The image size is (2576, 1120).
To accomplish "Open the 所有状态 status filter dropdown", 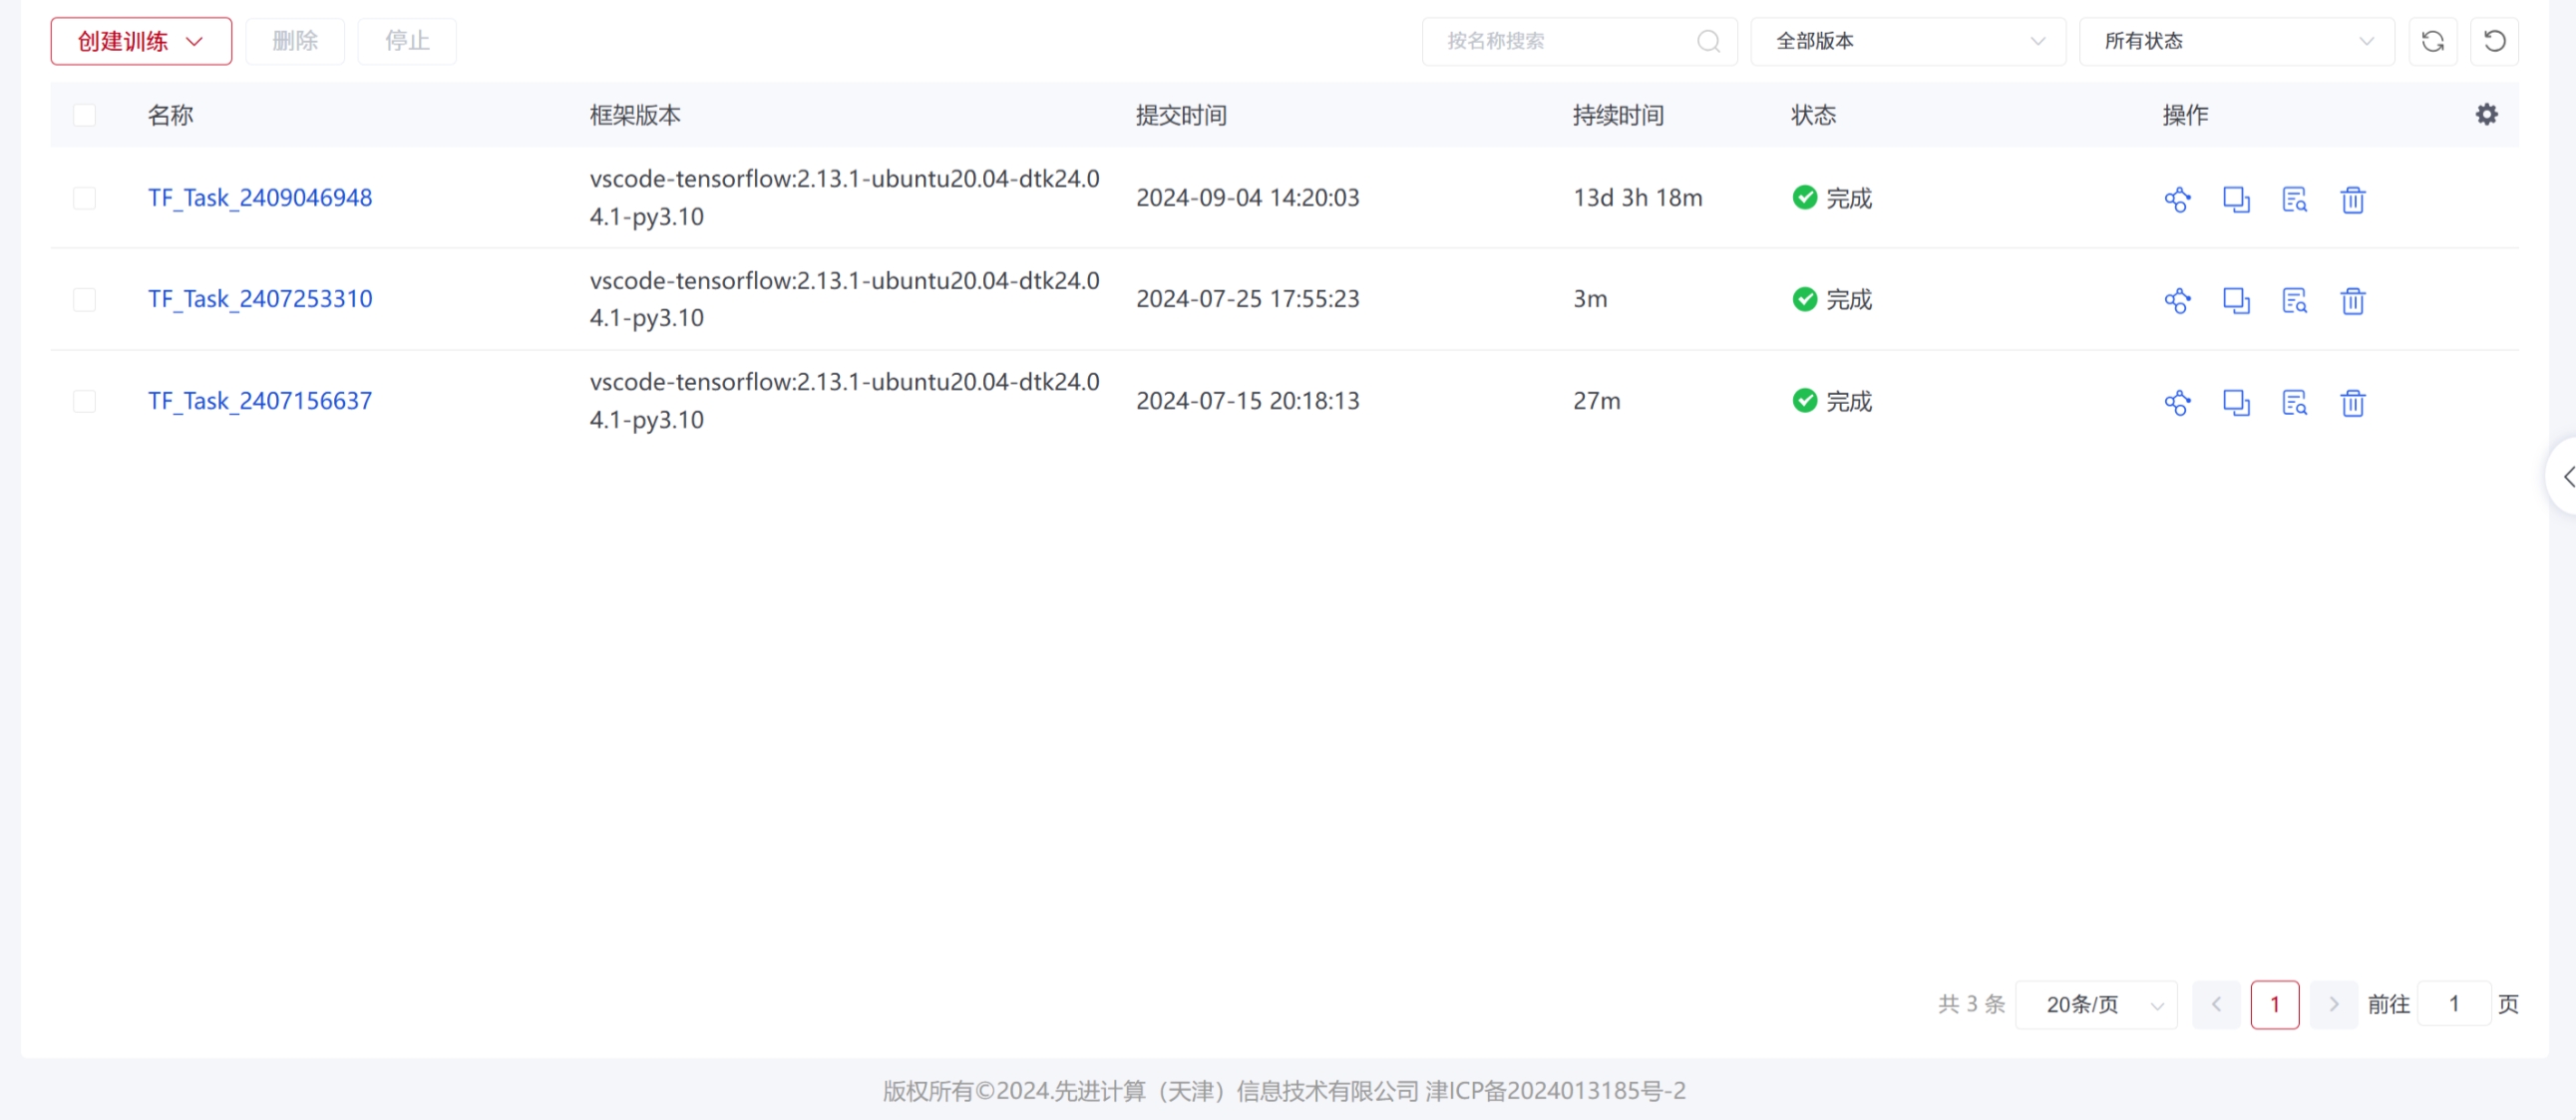I will (x=2236, y=41).
